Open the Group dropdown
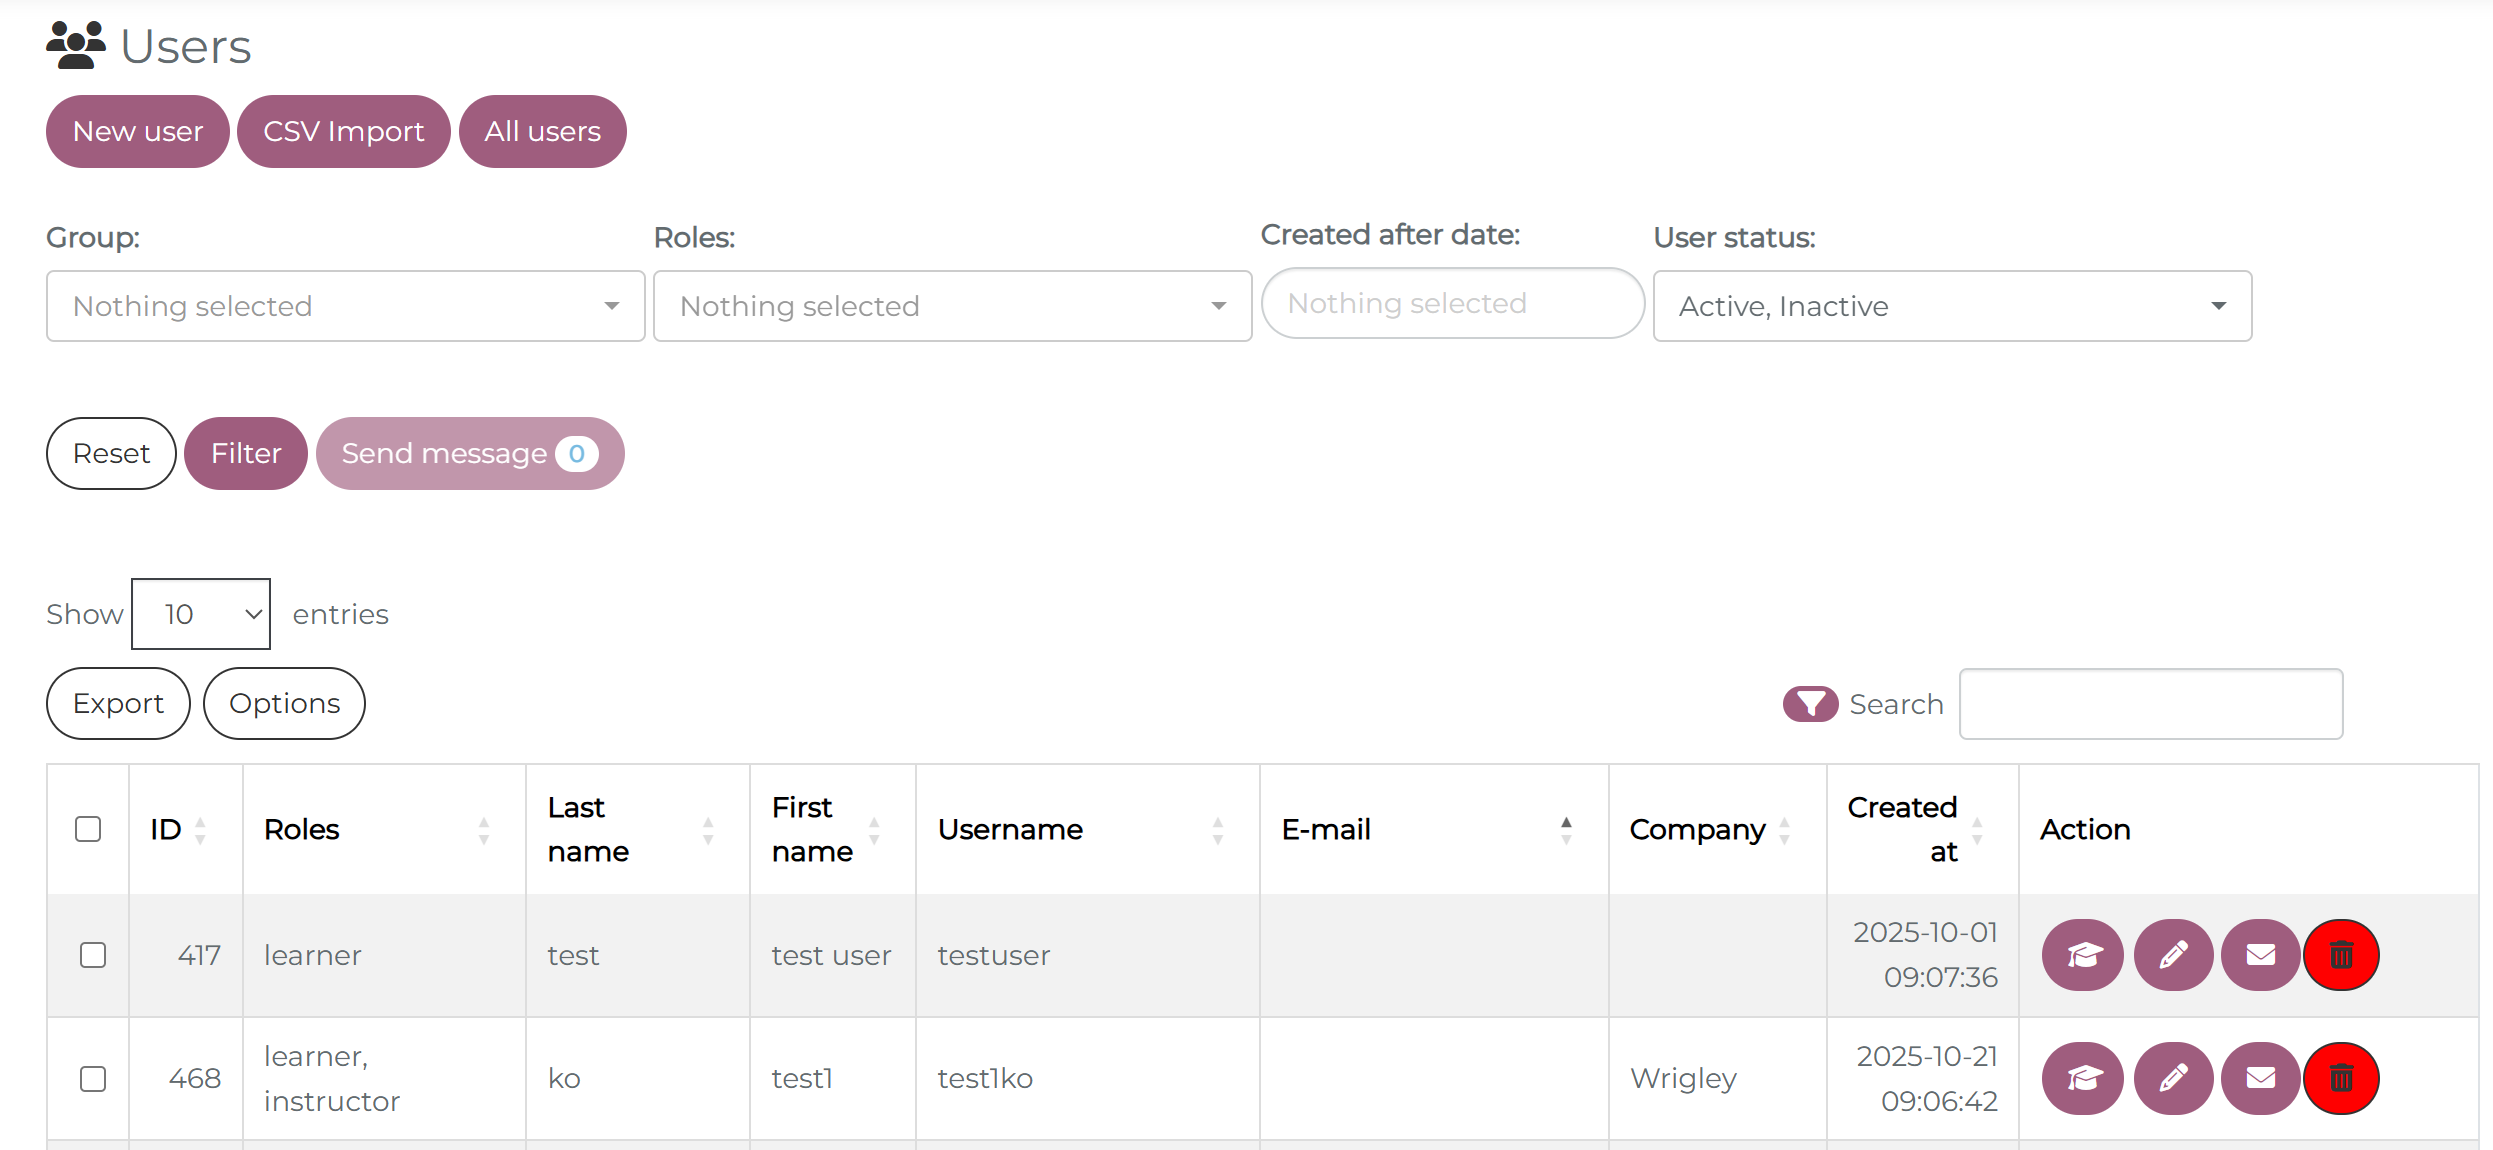Screen dimensions: 2493x1150 click(x=345, y=306)
